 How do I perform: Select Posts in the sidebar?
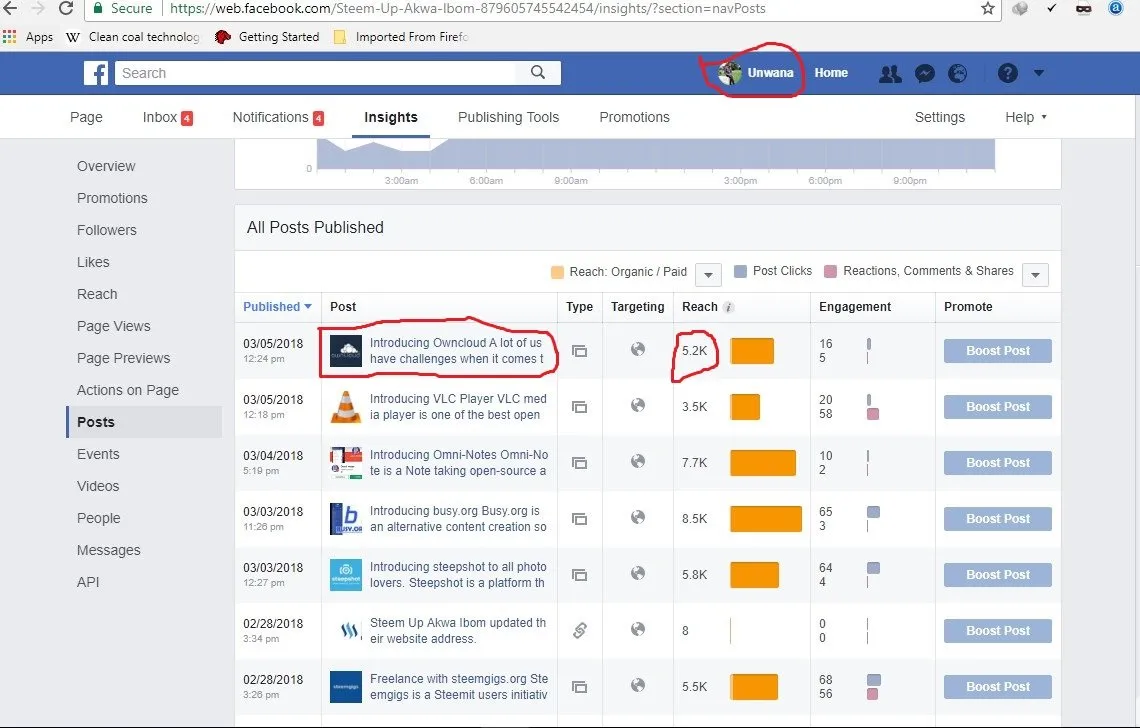click(144, 422)
